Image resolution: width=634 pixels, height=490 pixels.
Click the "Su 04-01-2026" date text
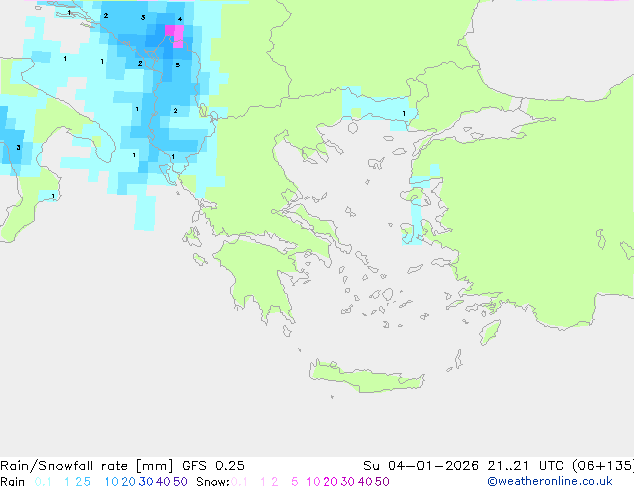(x=421, y=466)
